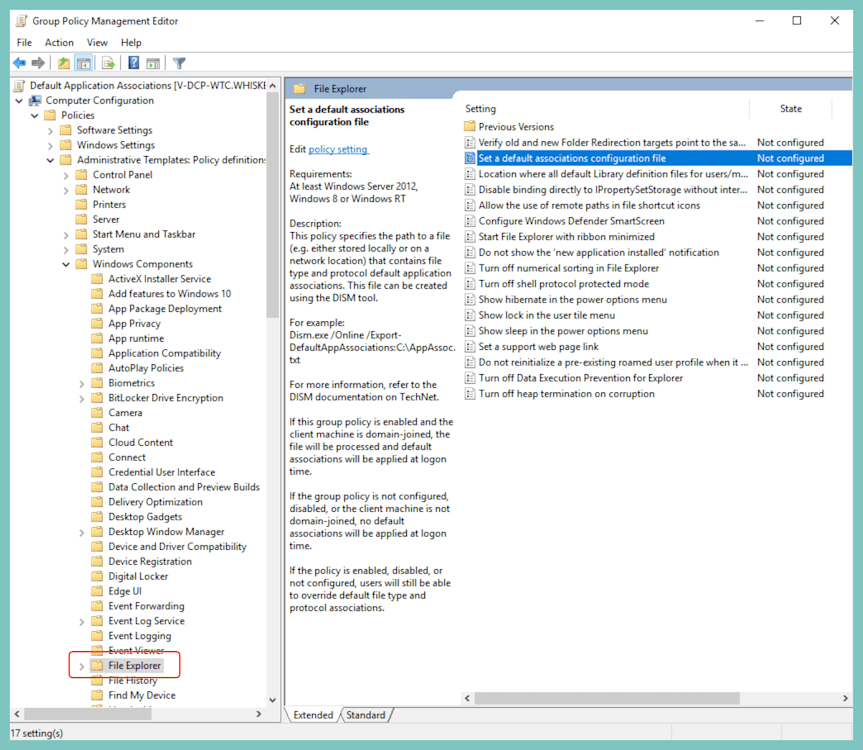
Task: Click the back navigation arrow in the toolbar
Action: point(19,63)
